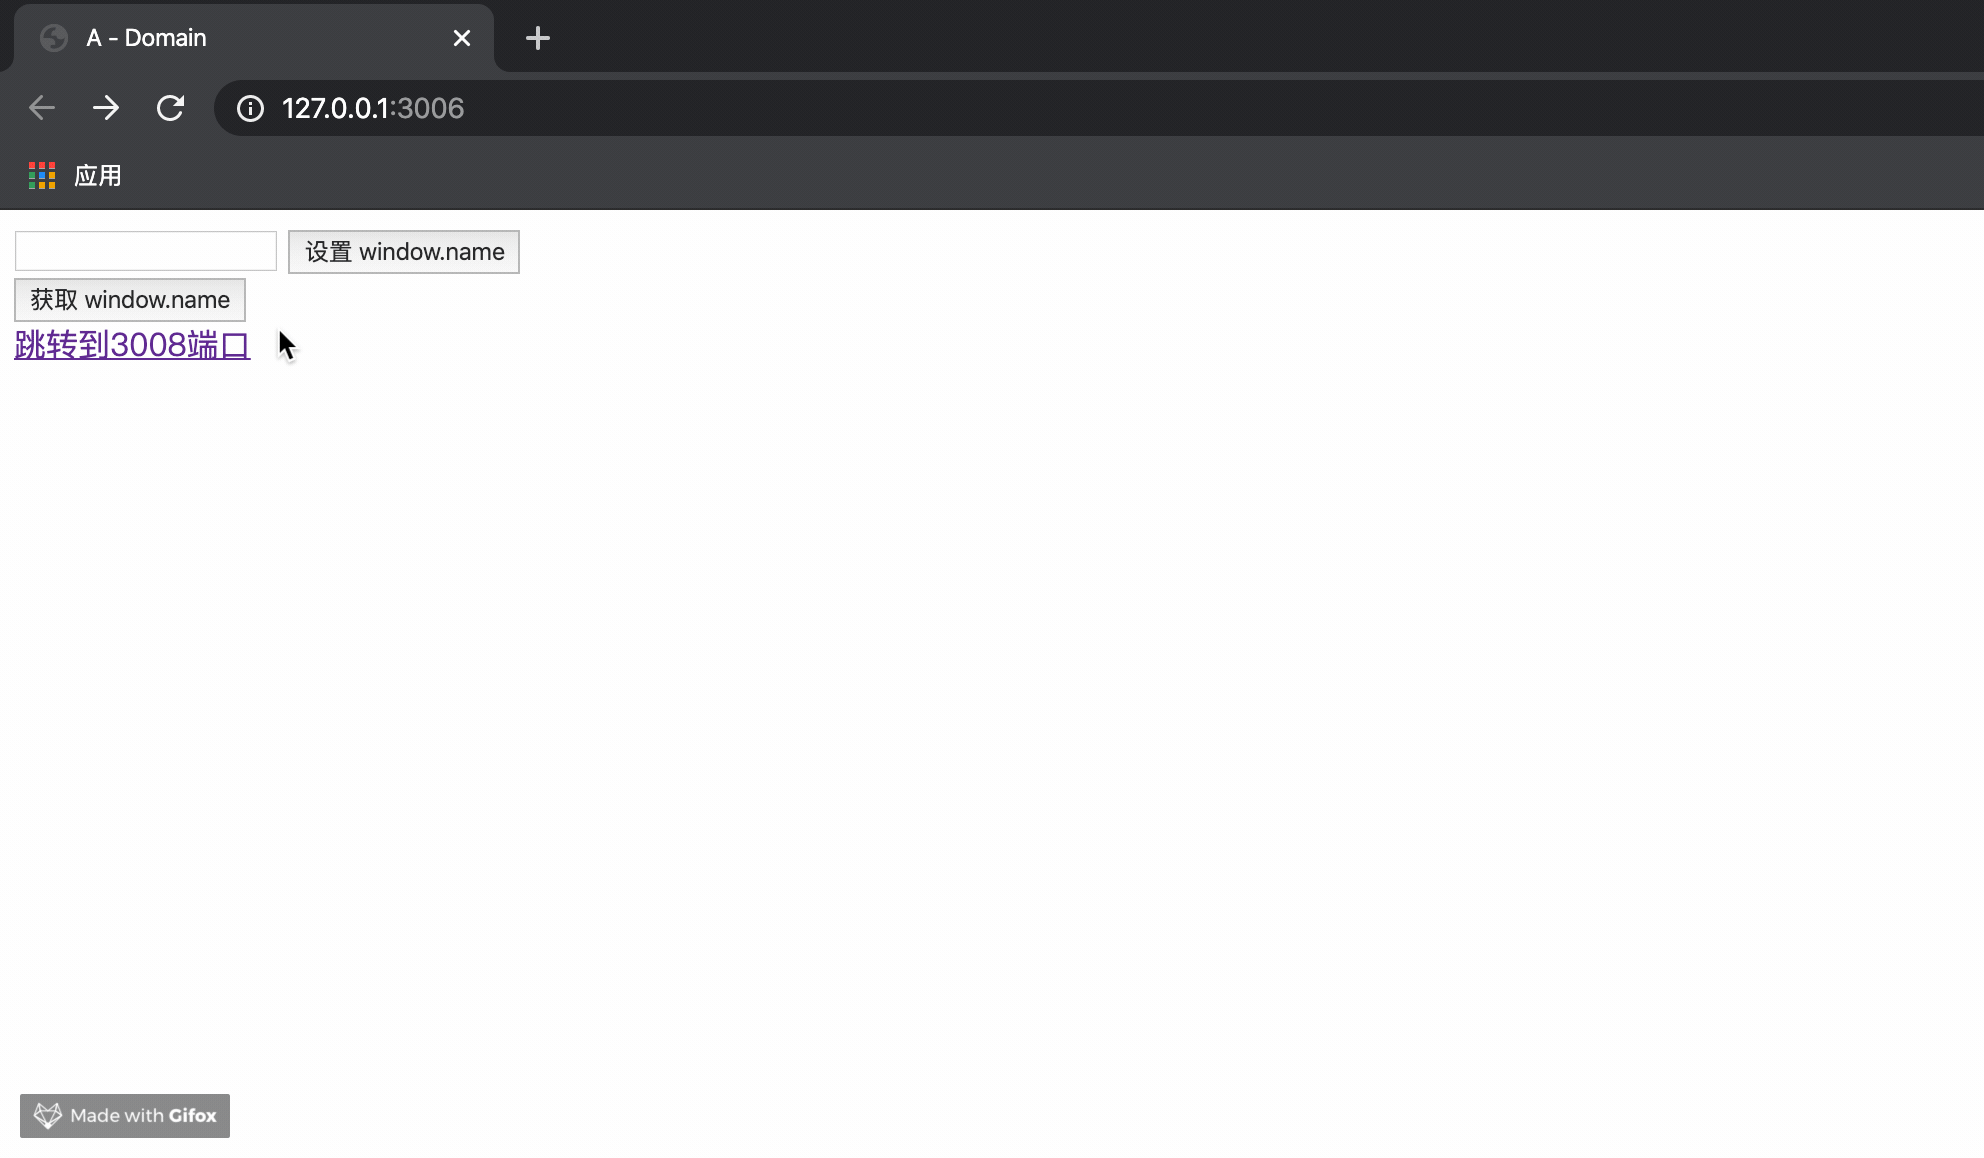Select the A - Domain tab title
Image resolution: width=1984 pixels, height=1158 pixels.
coord(146,38)
